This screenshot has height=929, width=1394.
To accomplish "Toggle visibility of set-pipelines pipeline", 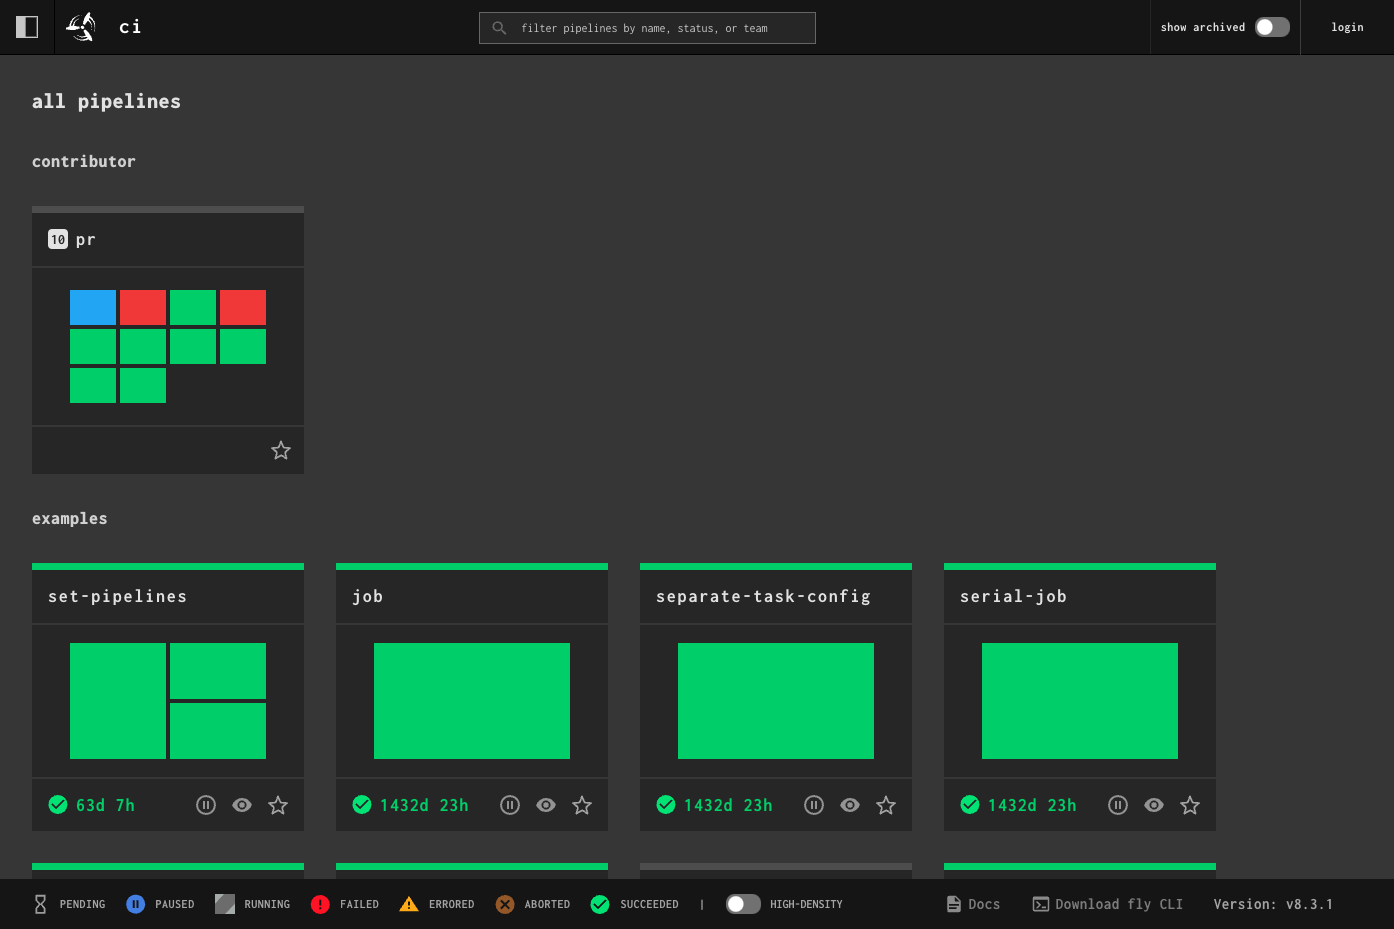I will [x=242, y=805].
